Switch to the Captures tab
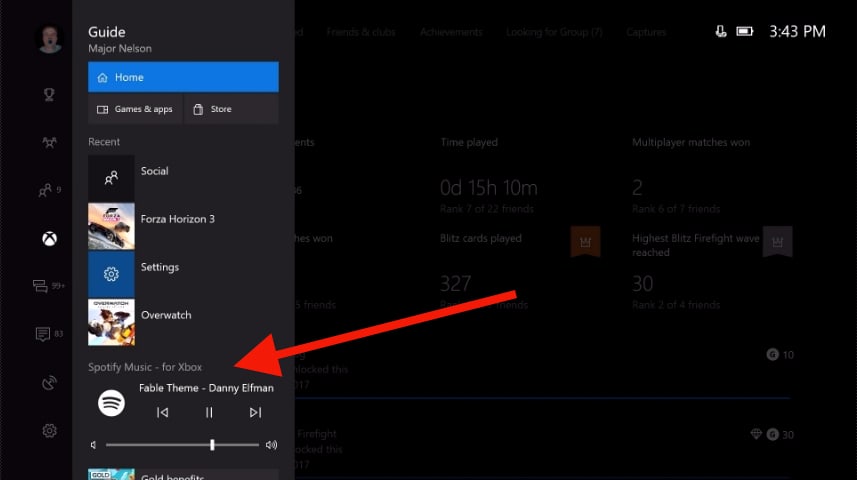Screen dimensions: 857x480 (646, 32)
